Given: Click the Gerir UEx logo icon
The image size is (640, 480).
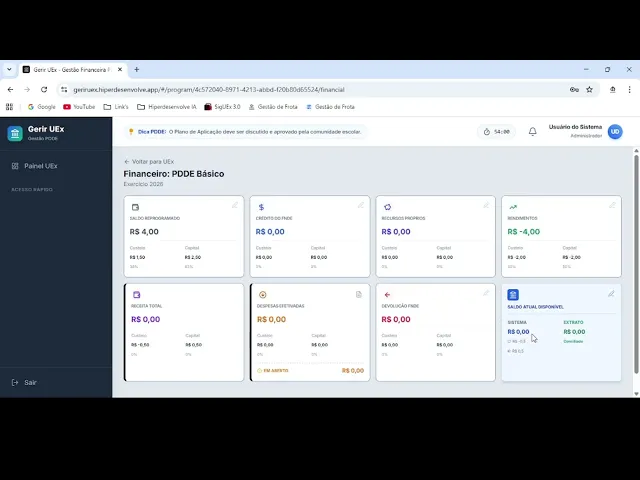Looking at the screenshot, I should click(x=15, y=133).
